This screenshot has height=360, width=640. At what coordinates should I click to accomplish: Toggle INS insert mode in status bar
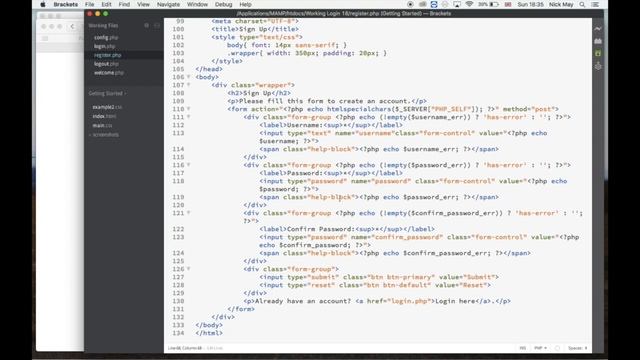[x=522, y=348]
